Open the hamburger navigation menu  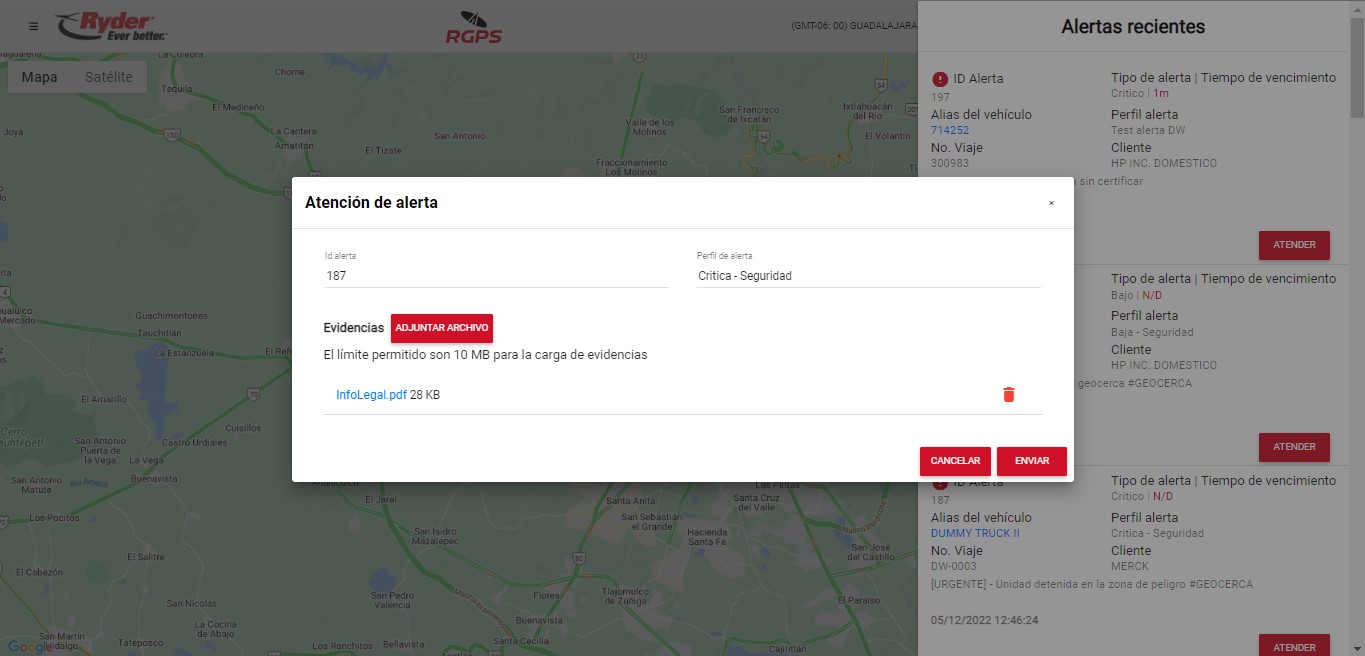(34, 26)
